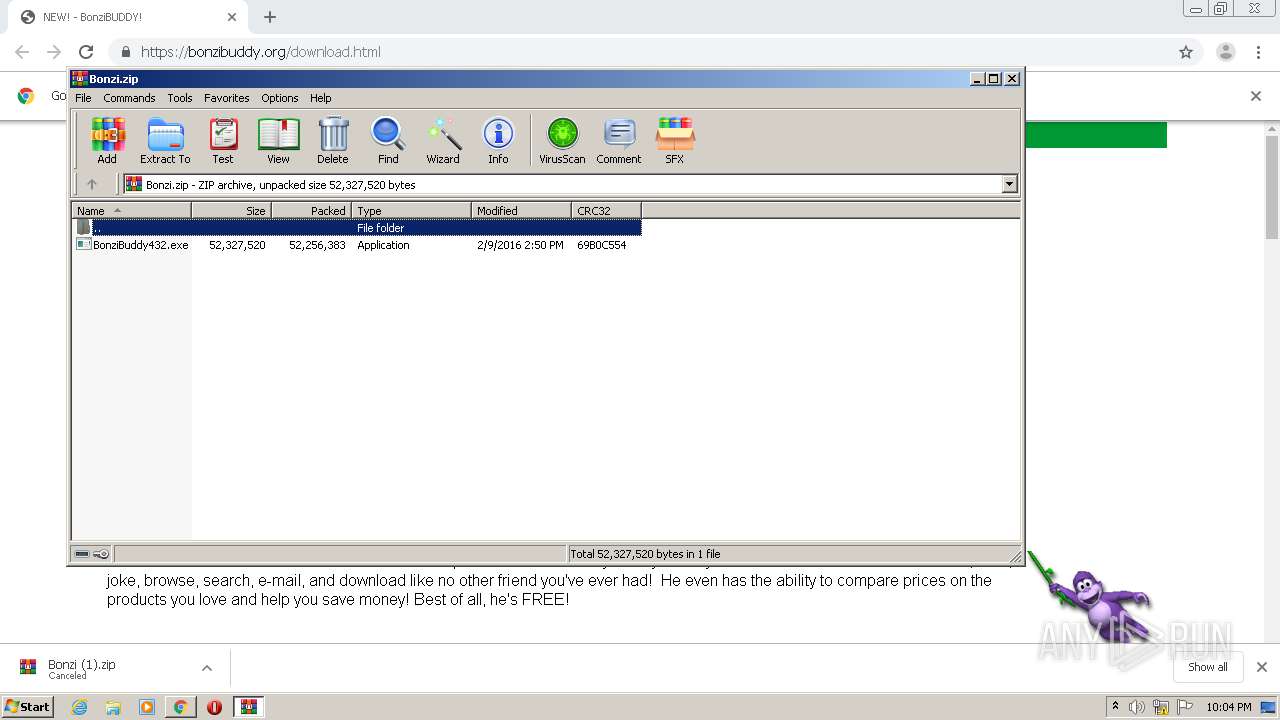The image size is (1280, 720).
Task: Click the CRC value 69B0C554
Action: click(x=602, y=245)
